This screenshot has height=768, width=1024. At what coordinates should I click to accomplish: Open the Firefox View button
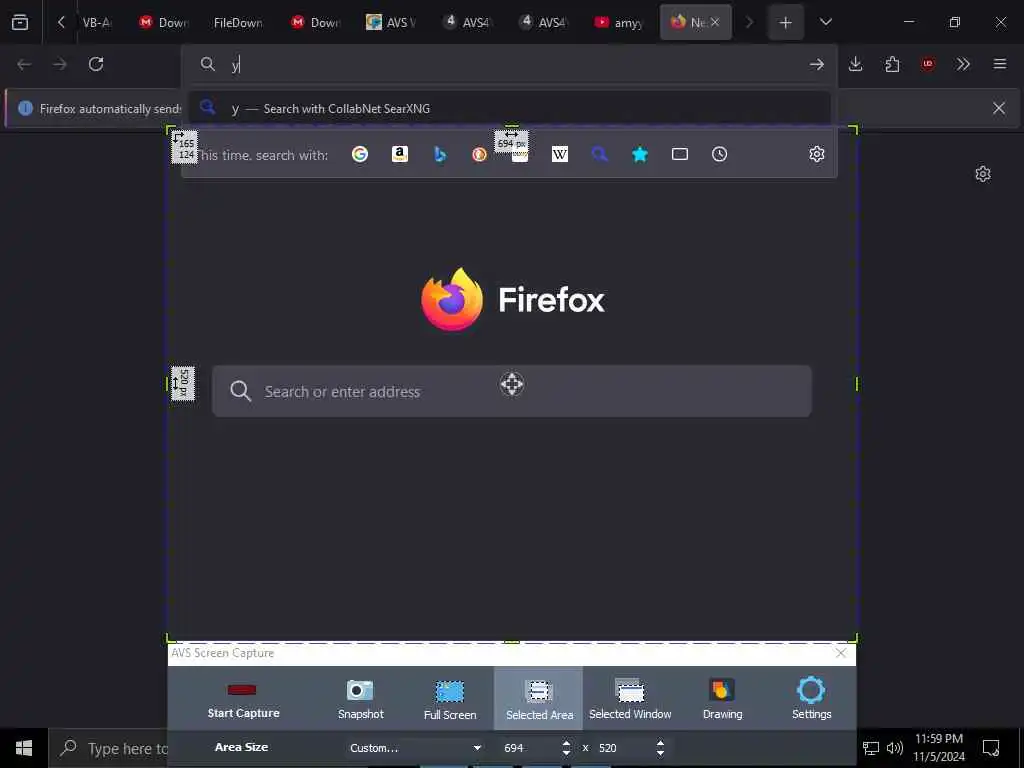tap(20, 22)
